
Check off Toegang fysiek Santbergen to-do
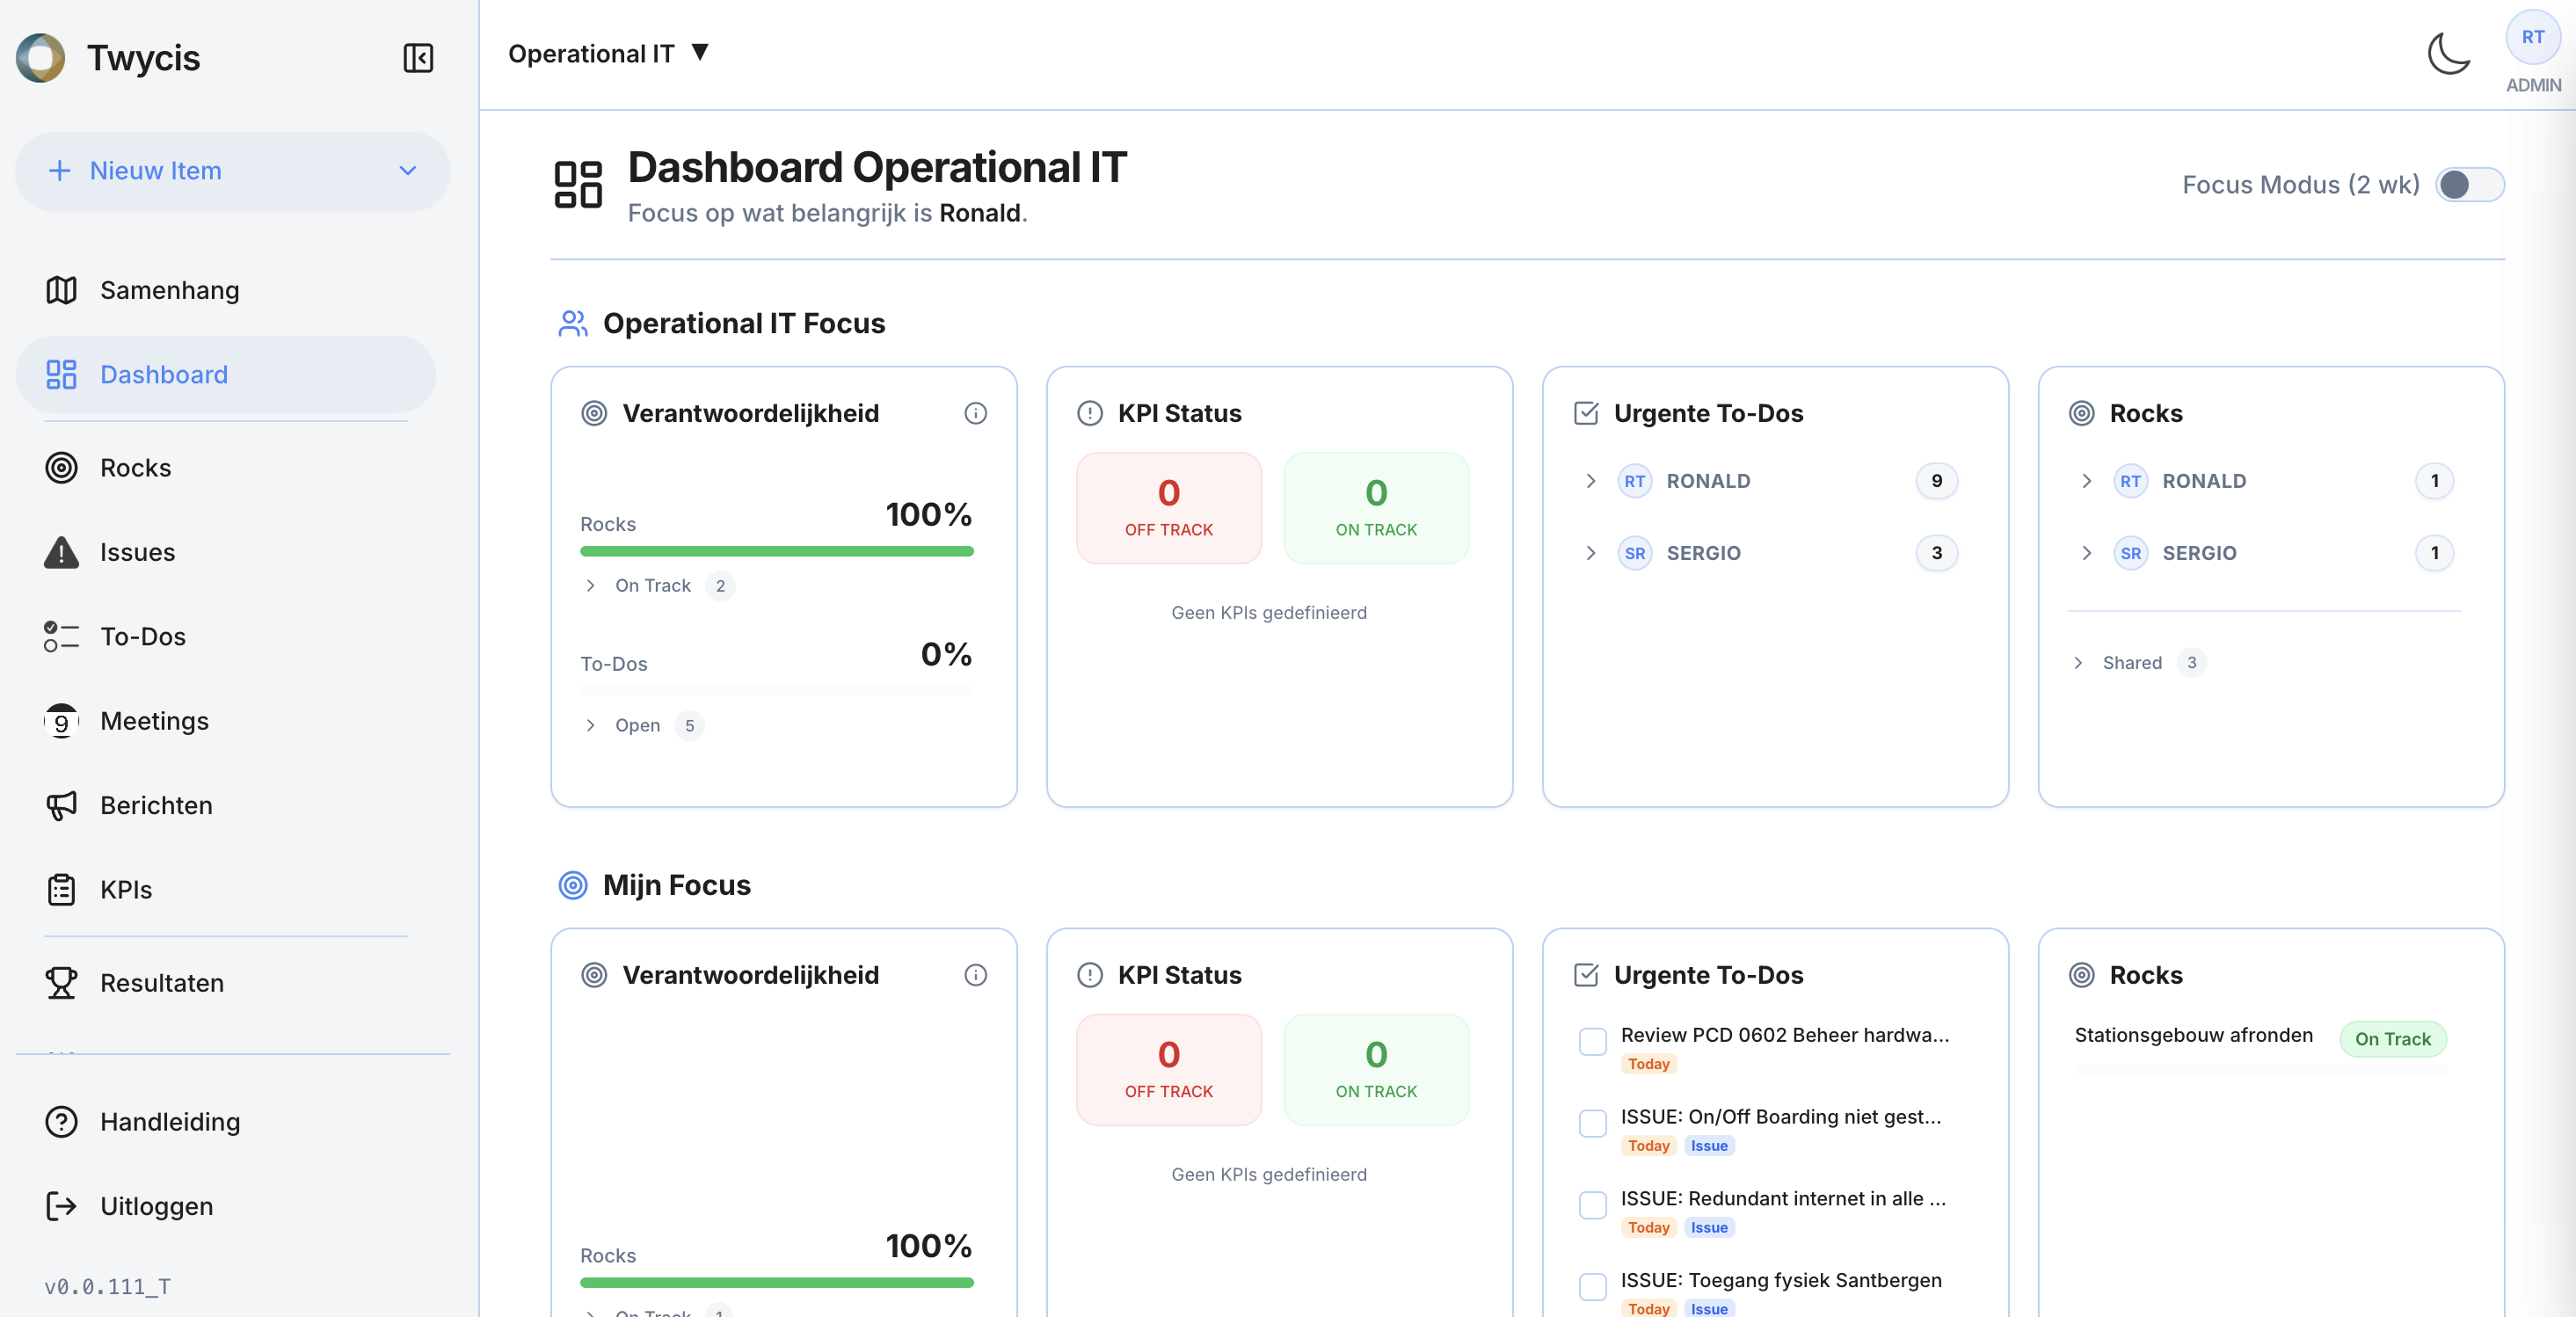(1592, 1286)
